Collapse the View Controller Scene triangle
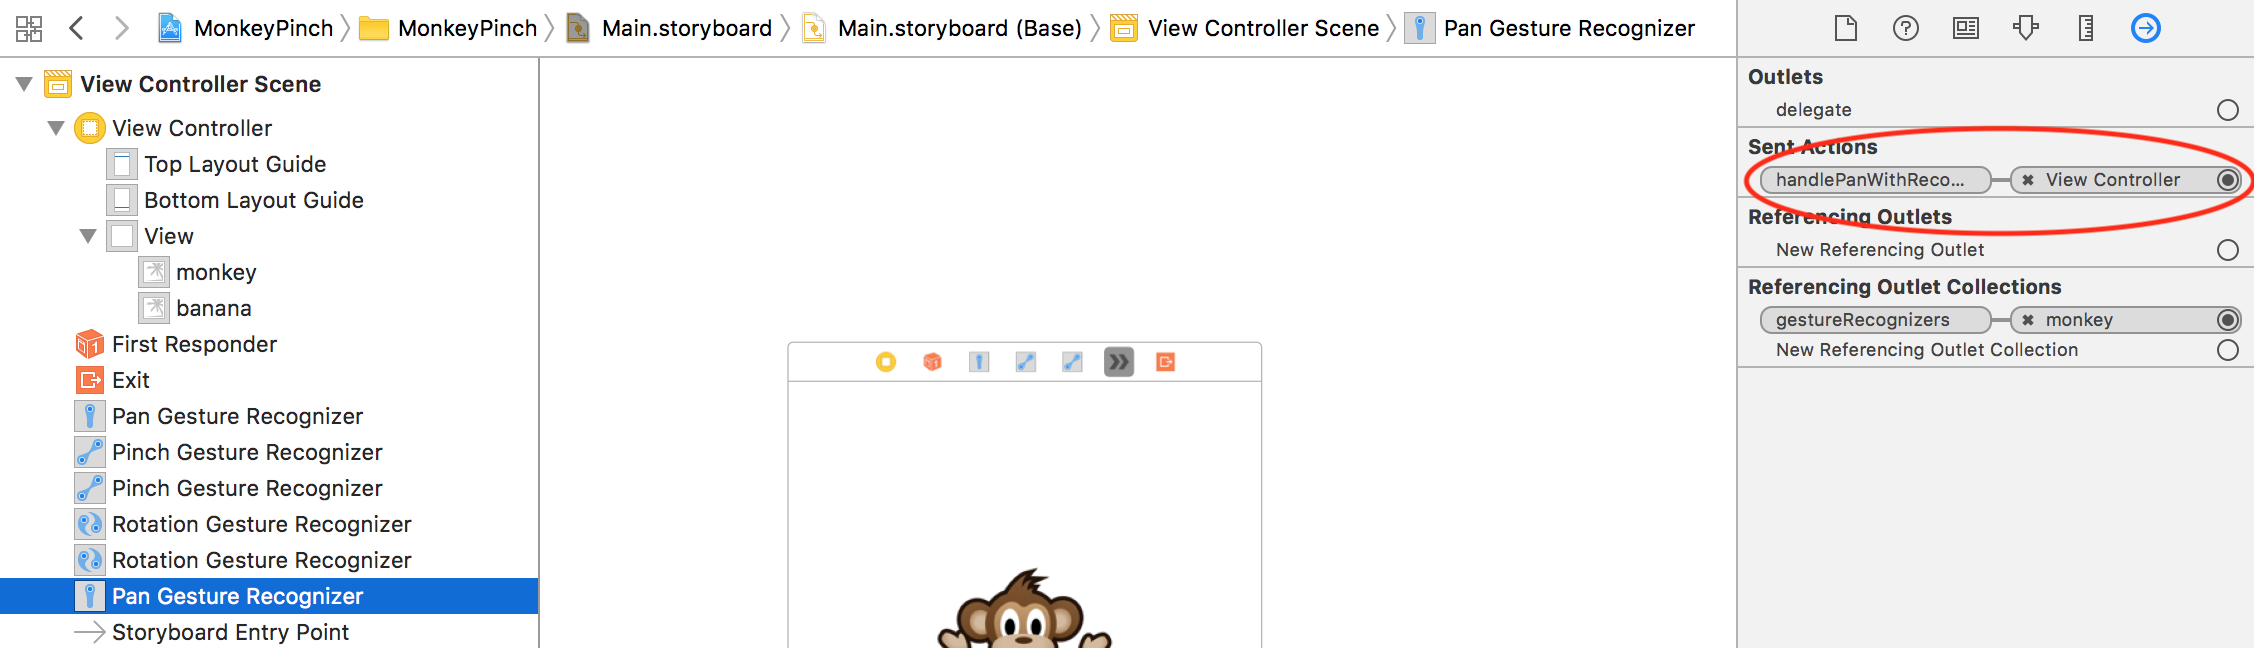The image size is (2254, 648). (x=24, y=84)
